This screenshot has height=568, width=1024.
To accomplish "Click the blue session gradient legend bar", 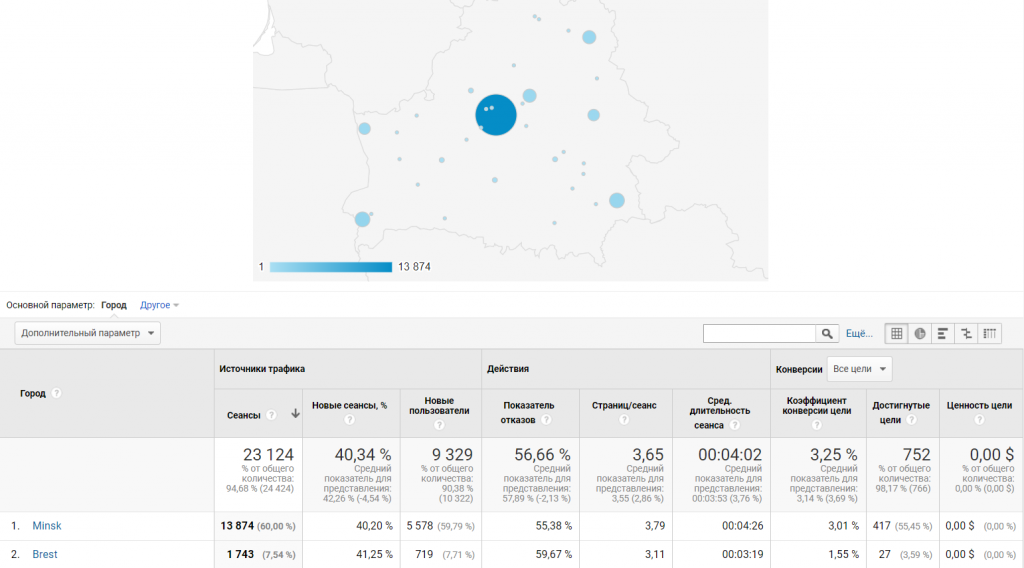I will (x=331, y=267).
